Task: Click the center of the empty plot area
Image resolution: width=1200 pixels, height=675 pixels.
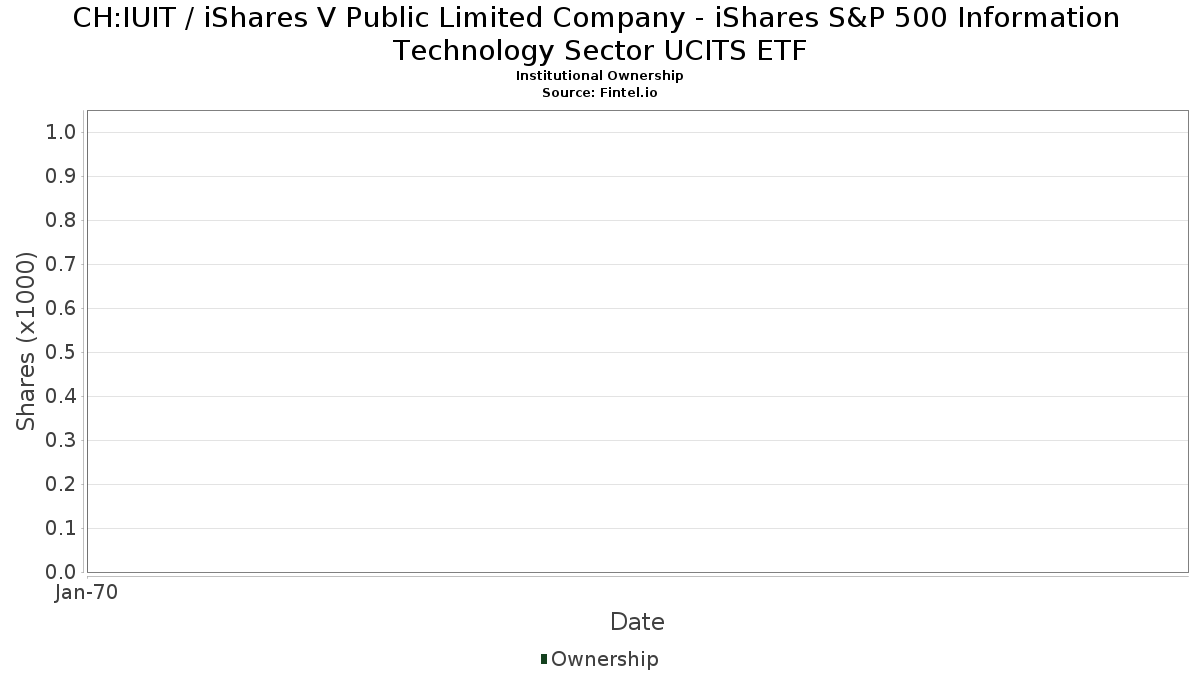Action: coord(637,341)
